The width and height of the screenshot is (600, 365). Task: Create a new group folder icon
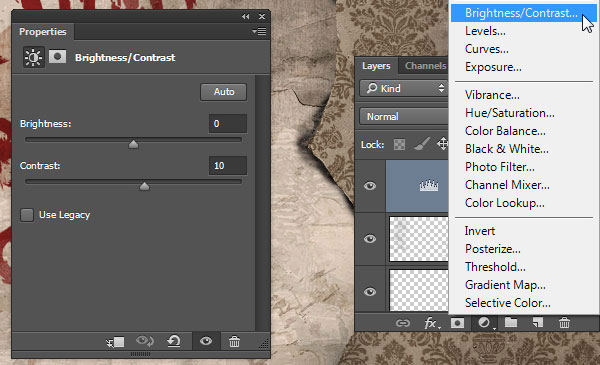tap(511, 323)
